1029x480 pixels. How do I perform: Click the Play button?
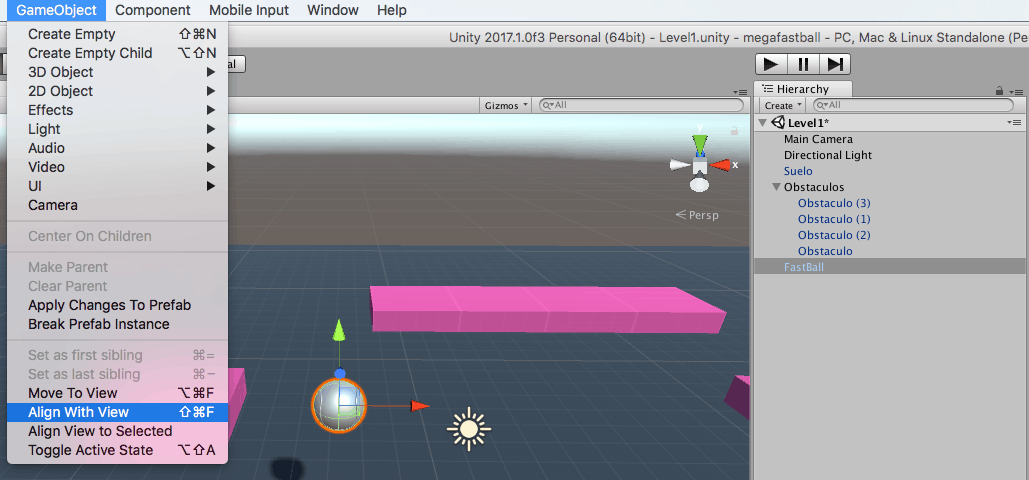(x=771, y=64)
